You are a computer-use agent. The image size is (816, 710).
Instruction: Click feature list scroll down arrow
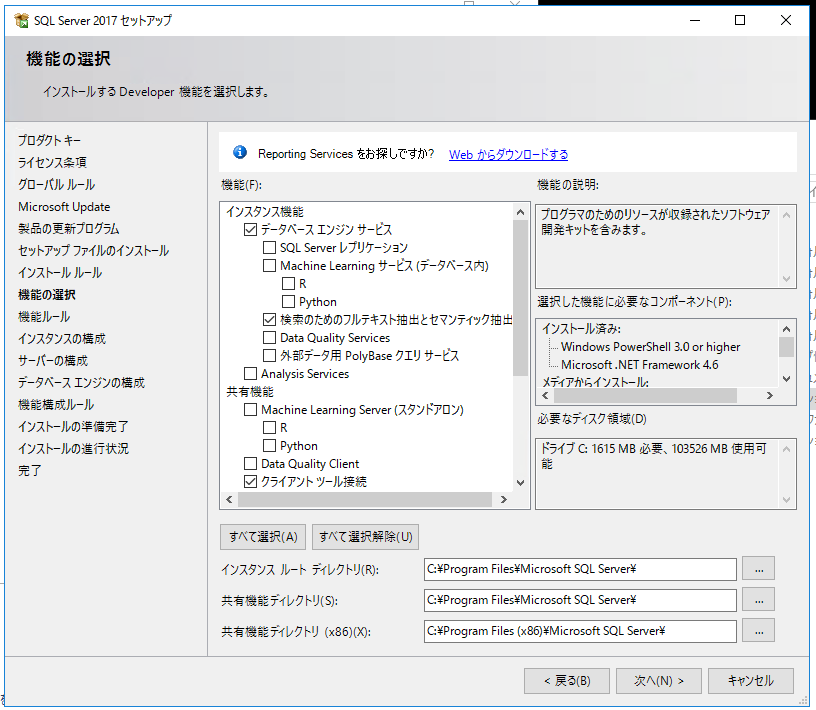click(520, 483)
